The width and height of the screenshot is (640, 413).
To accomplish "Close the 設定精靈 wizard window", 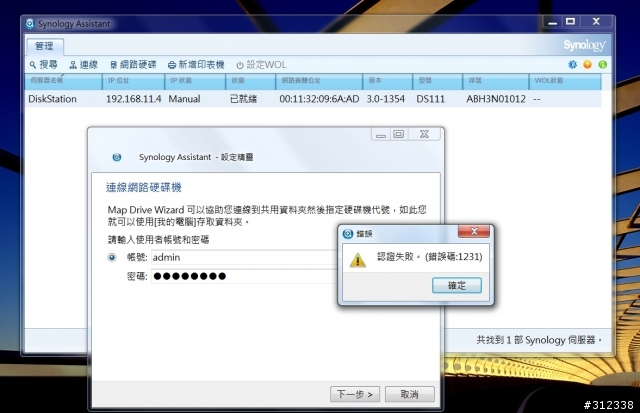I will tap(424, 134).
